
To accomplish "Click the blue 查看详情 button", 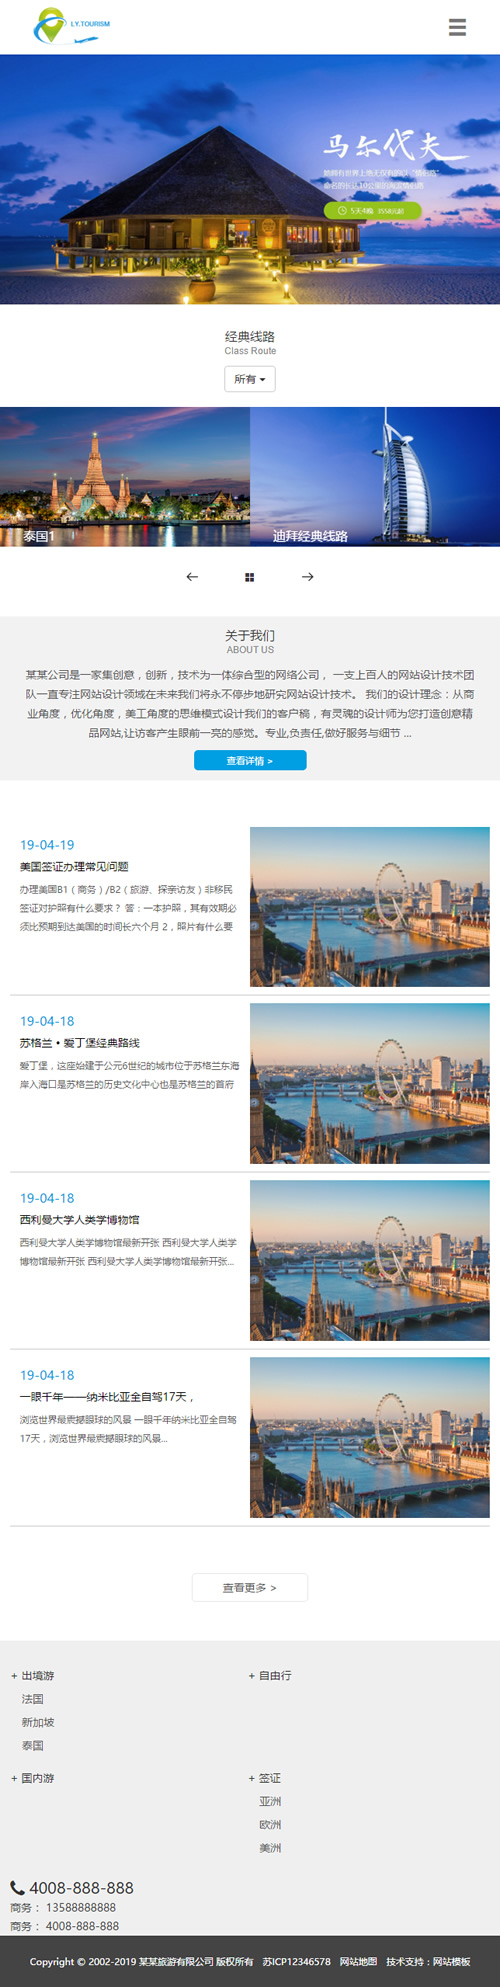I will tap(250, 761).
